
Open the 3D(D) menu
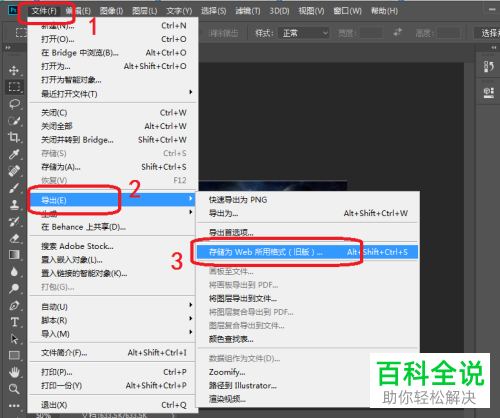pos(279,11)
